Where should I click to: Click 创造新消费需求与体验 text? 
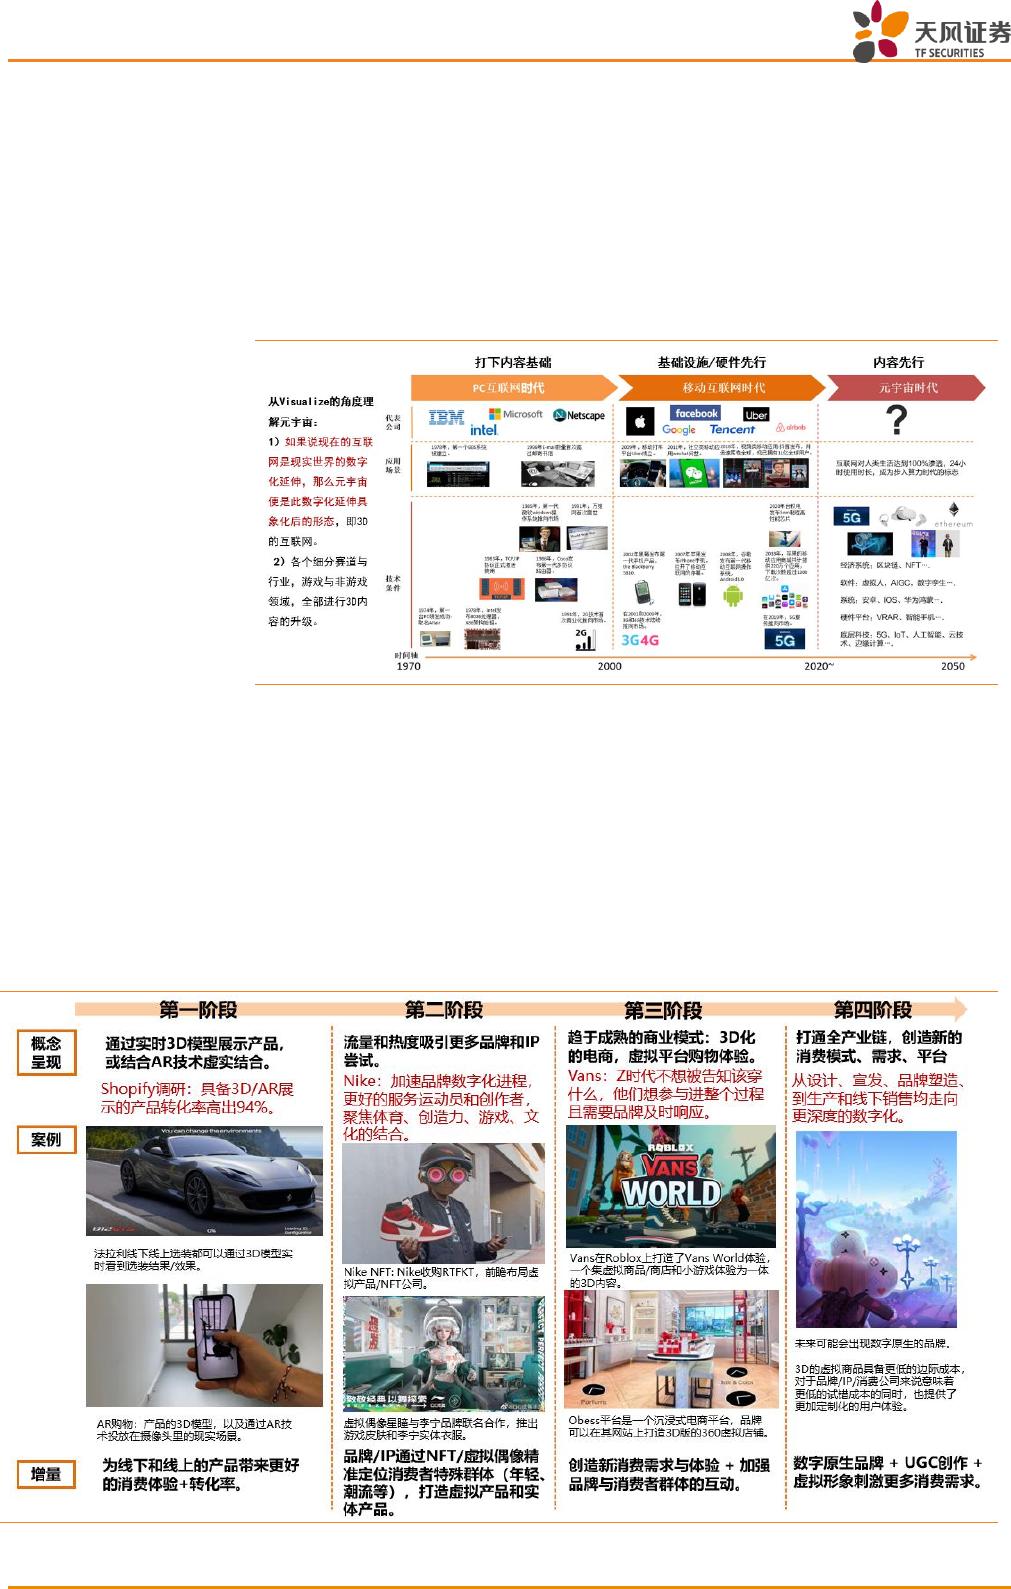(x=669, y=1474)
